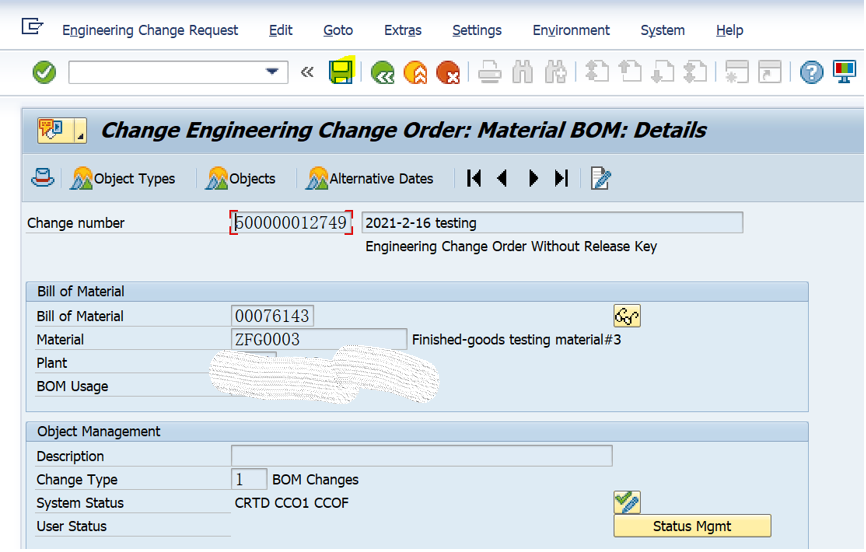Image resolution: width=866 pixels, height=552 pixels.
Task: Click the 'BOM Changes' text
Action: (x=315, y=480)
